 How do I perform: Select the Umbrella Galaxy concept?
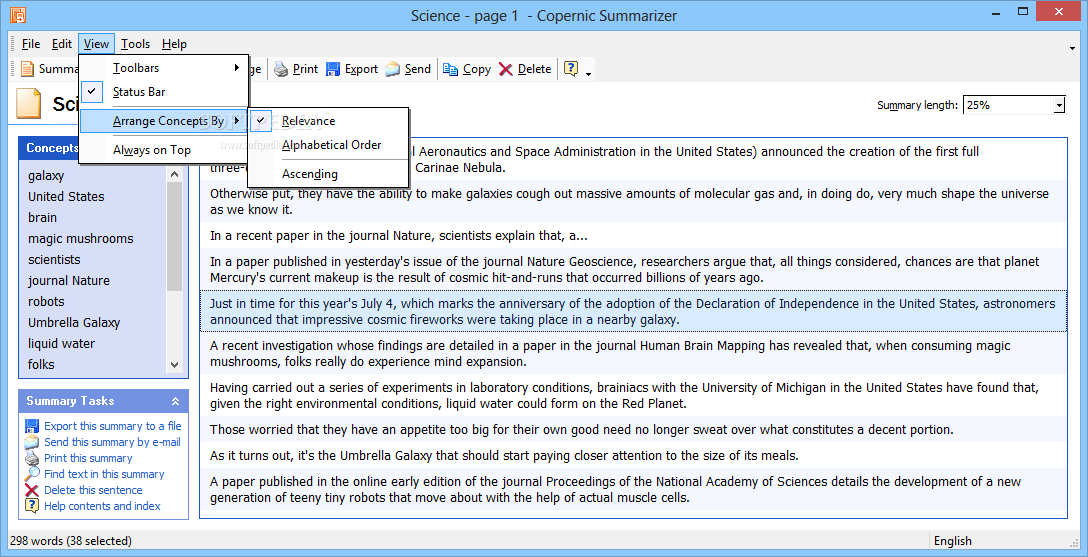coord(74,323)
